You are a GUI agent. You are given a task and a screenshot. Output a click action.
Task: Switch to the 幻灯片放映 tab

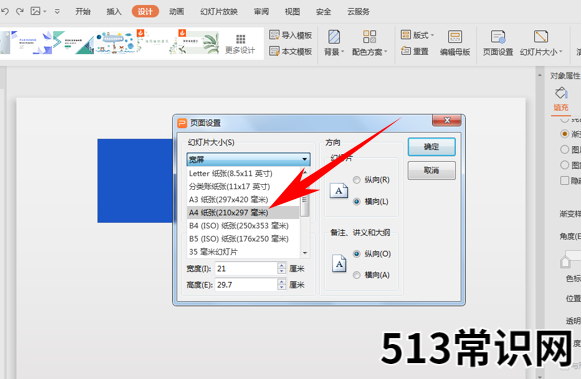(219, 12)
